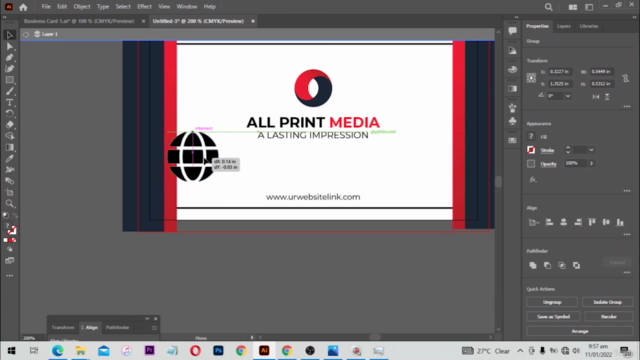The image size is (640, 360).
Task: Select the Shape Builder tool
Action: point(9,136)
